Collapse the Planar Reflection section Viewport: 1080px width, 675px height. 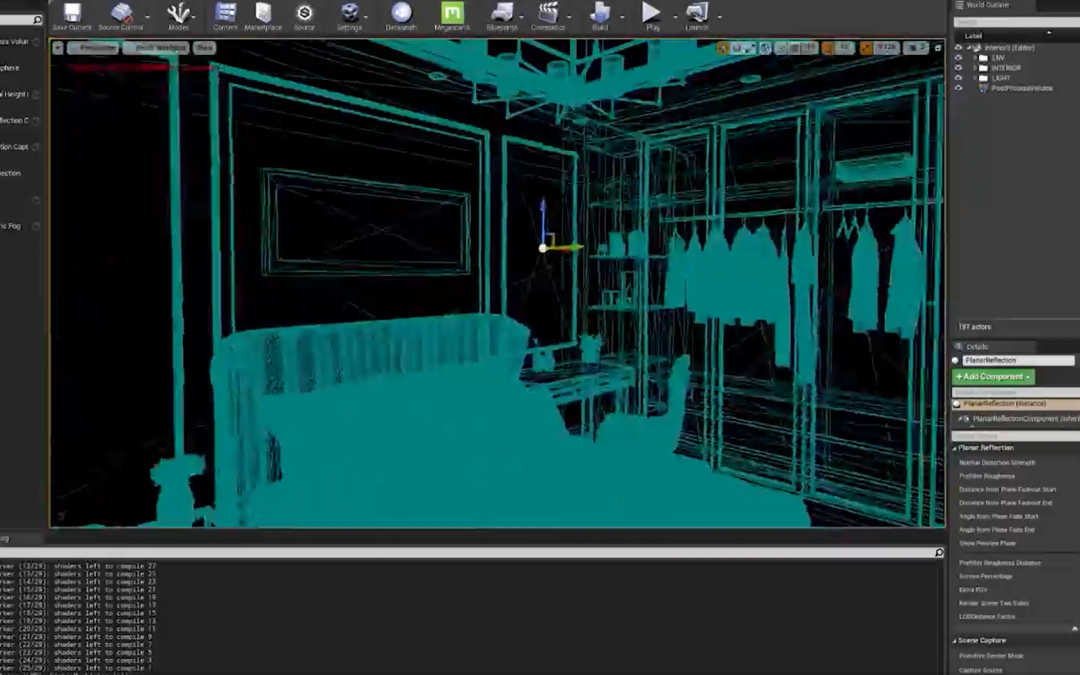tap(955, 448)
